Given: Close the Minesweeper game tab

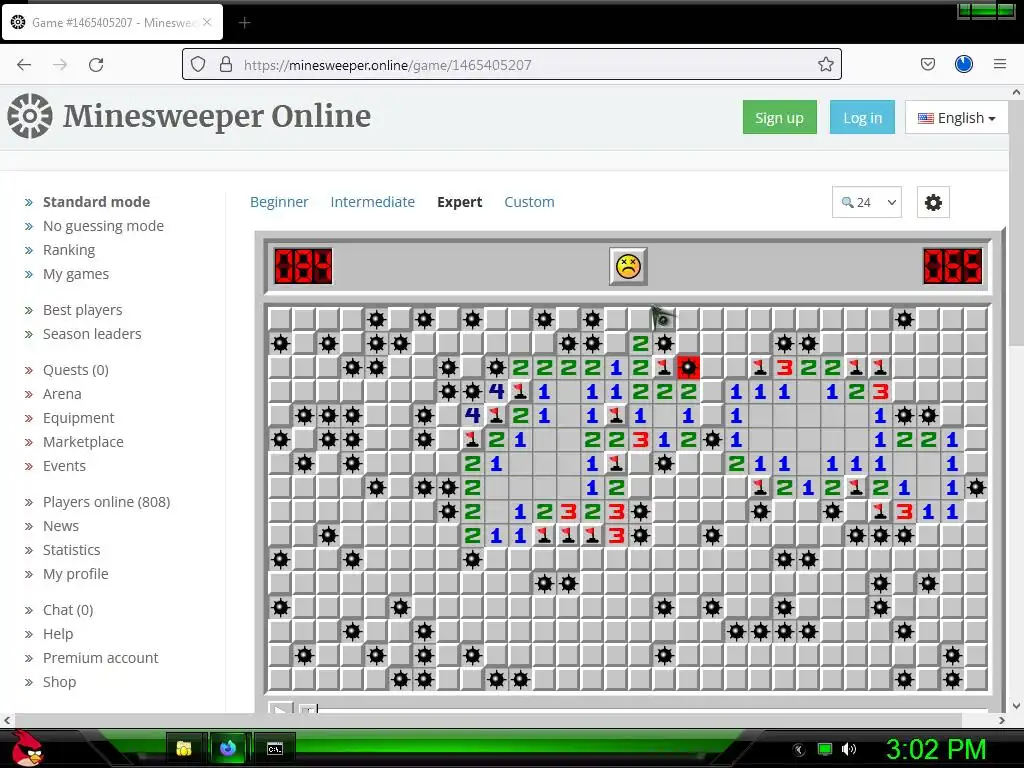Looking at the screenshot, I should pos(207,22).
